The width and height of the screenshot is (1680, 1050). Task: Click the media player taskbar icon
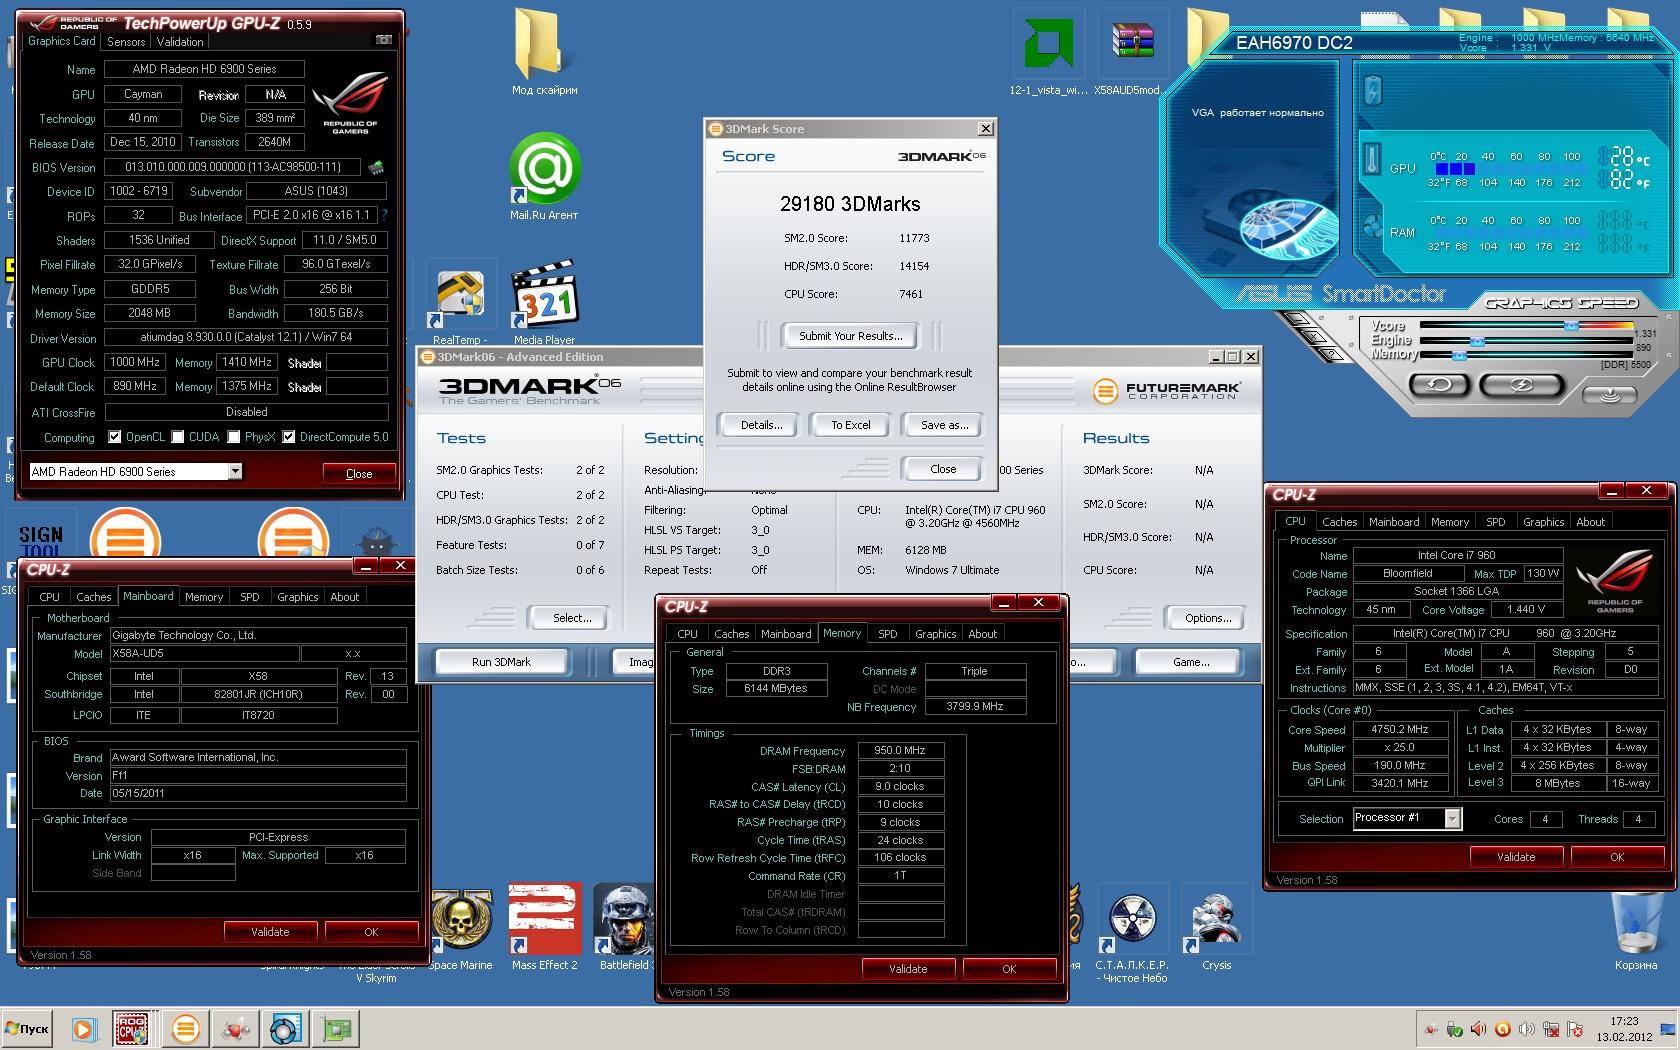pyautogui.click(x=84, y=1028)
